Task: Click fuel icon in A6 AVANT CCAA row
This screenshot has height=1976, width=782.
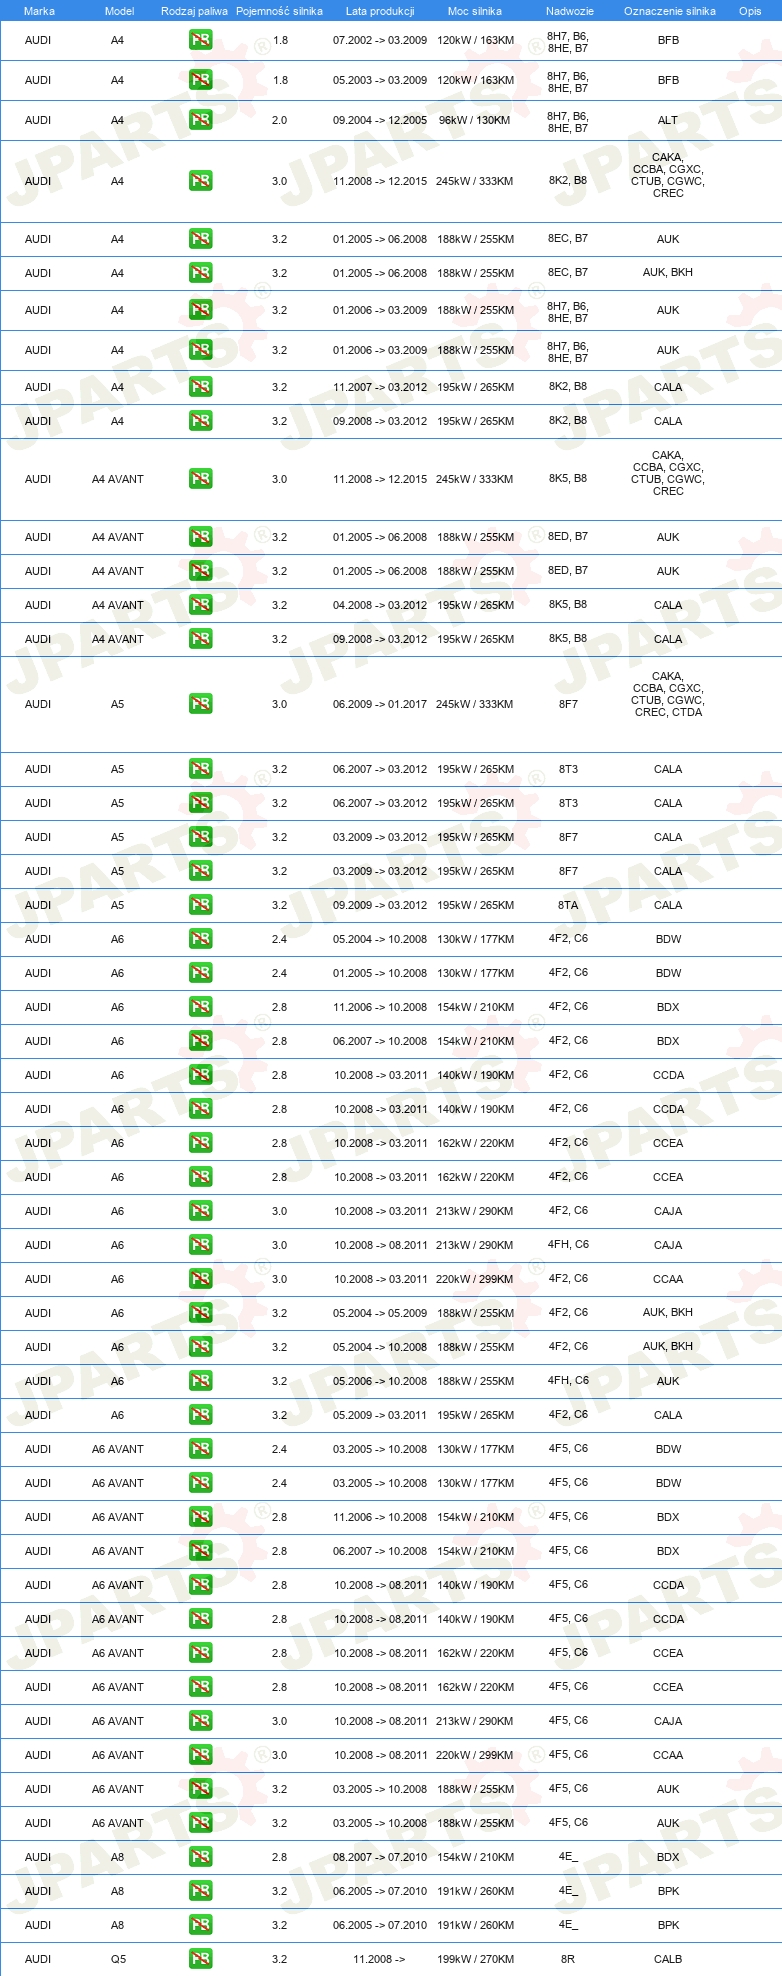Action: click(200, 1755)
